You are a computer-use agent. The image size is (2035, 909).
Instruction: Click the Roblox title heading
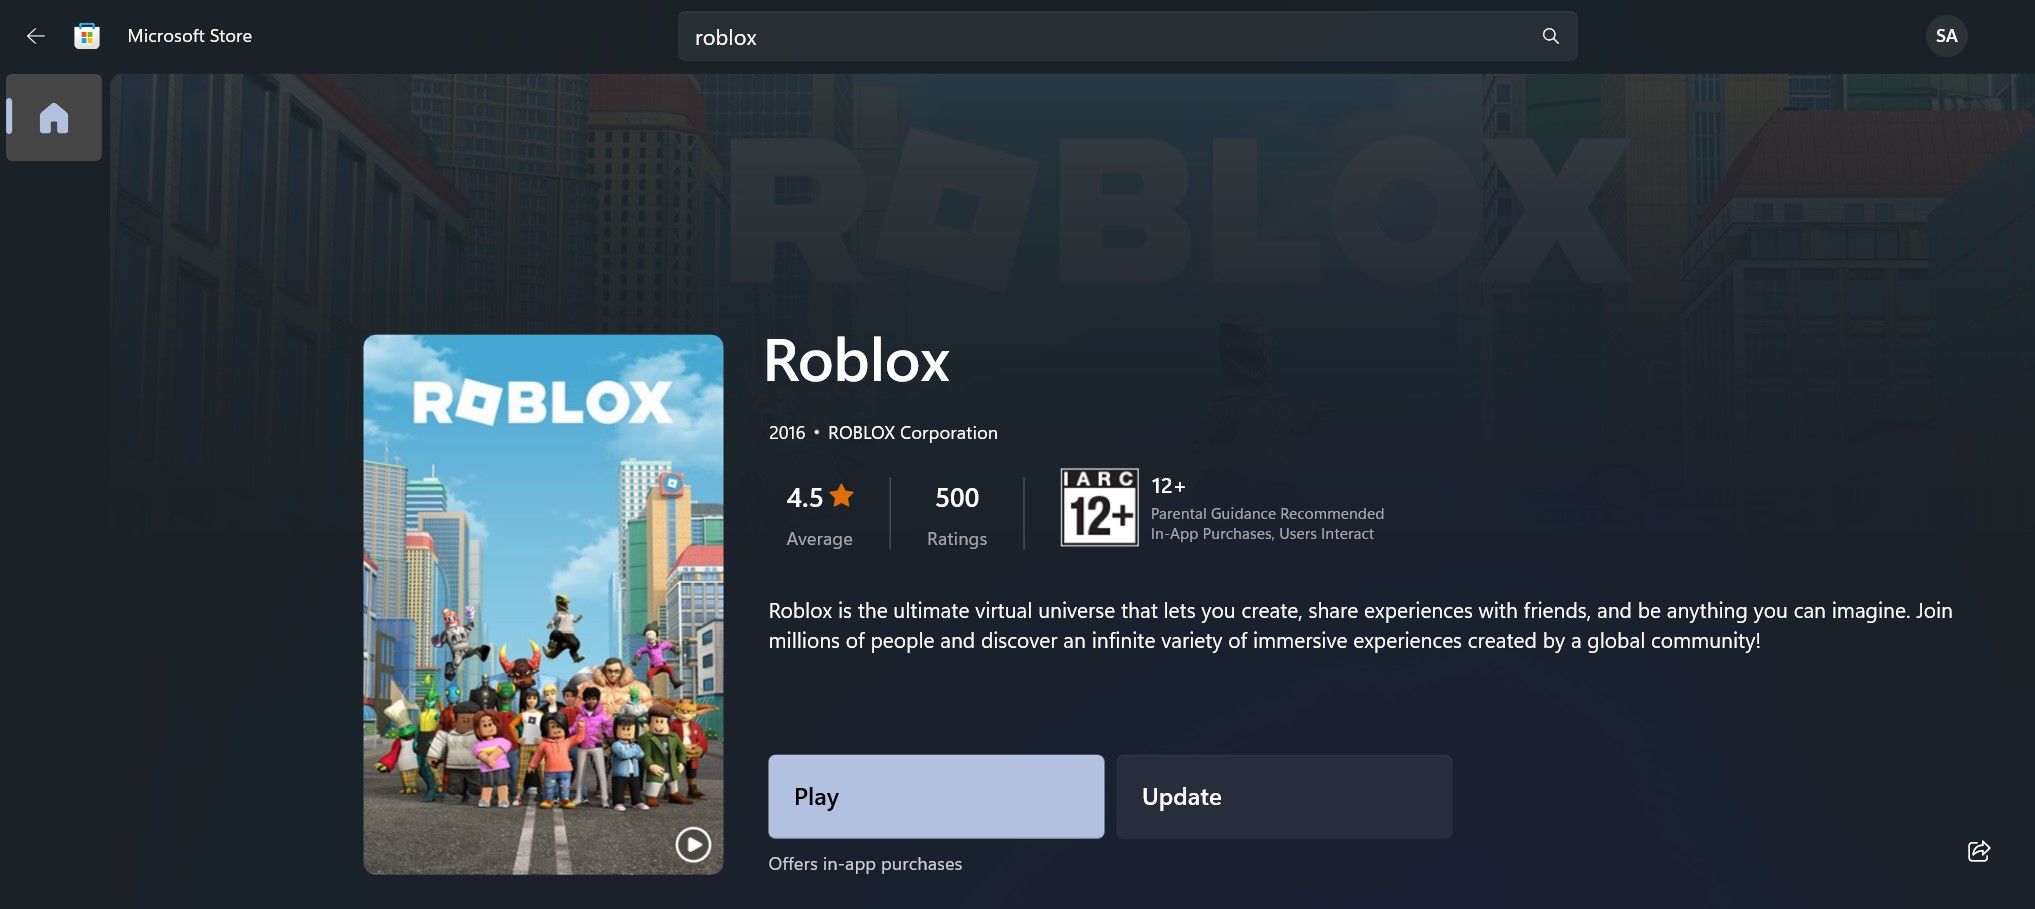[856, 361]
